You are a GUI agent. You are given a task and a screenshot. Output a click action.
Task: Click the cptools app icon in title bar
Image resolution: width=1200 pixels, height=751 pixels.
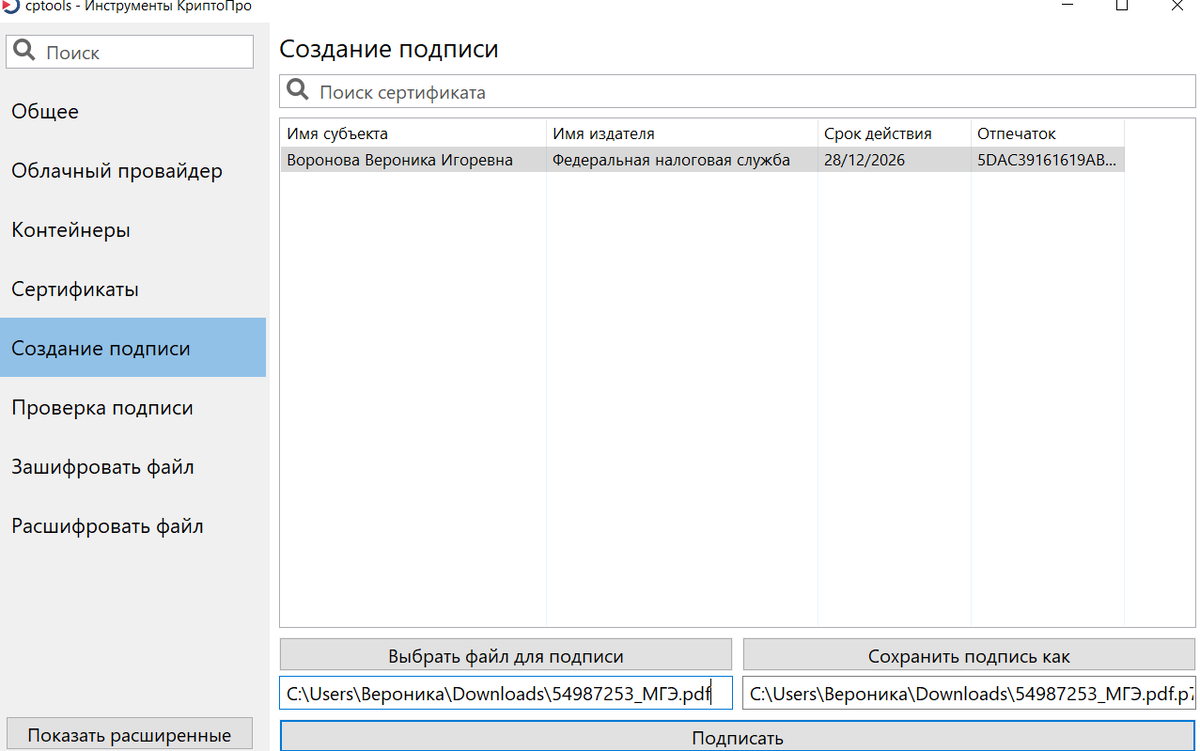tap(10, 5)
